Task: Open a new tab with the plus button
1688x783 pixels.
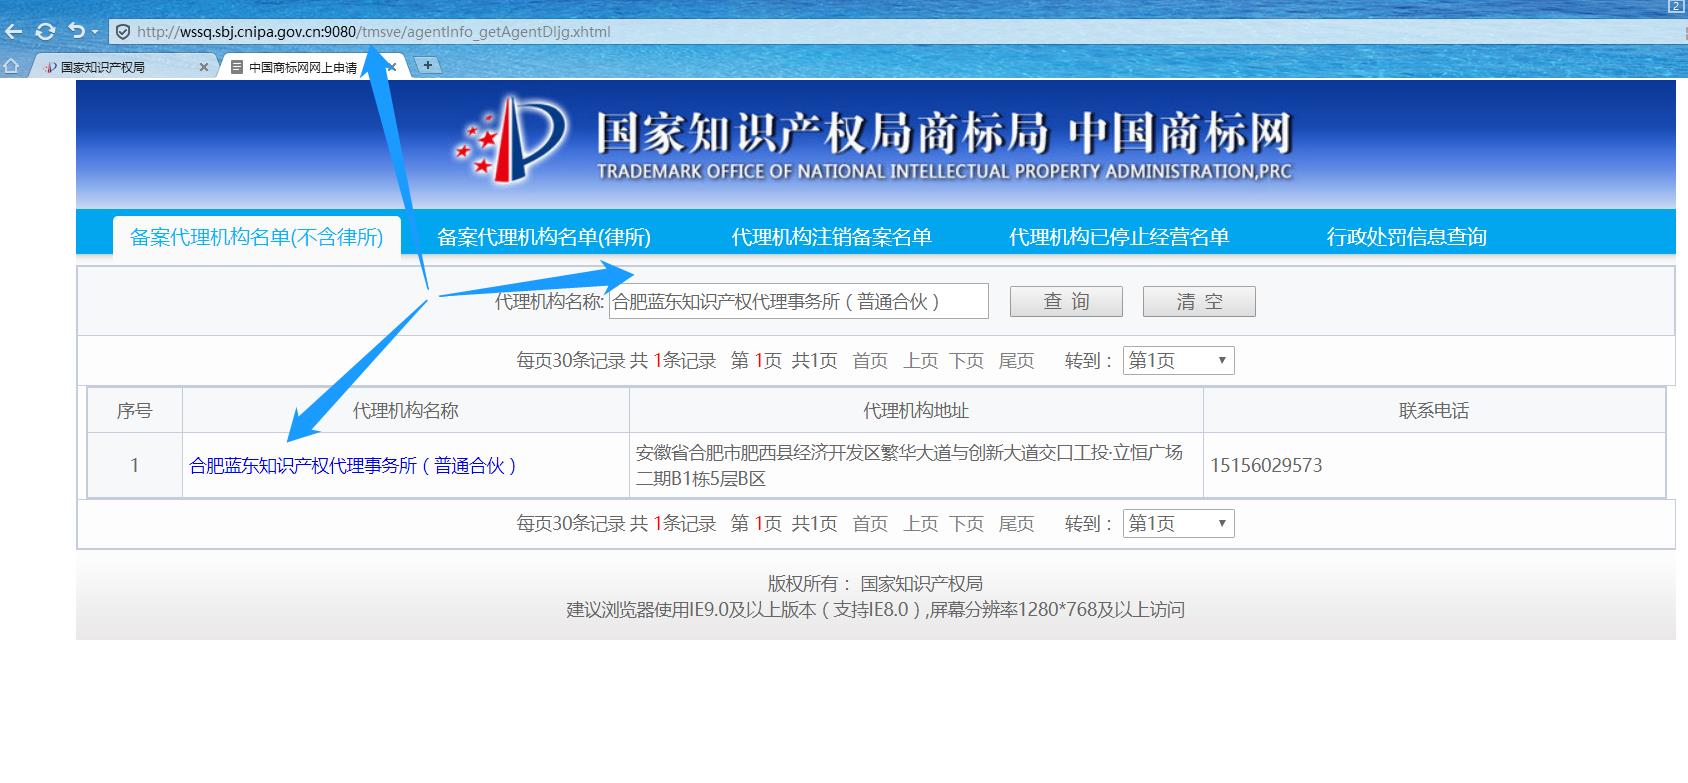Action: click(x=428, y=65)
